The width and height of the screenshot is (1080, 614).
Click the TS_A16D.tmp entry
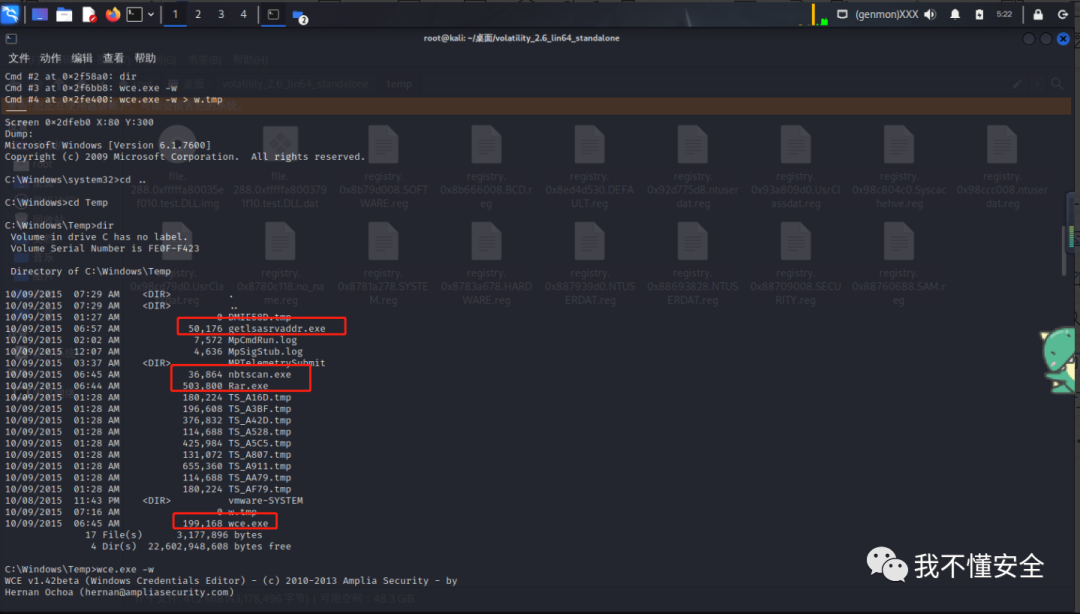coord(260,397)
